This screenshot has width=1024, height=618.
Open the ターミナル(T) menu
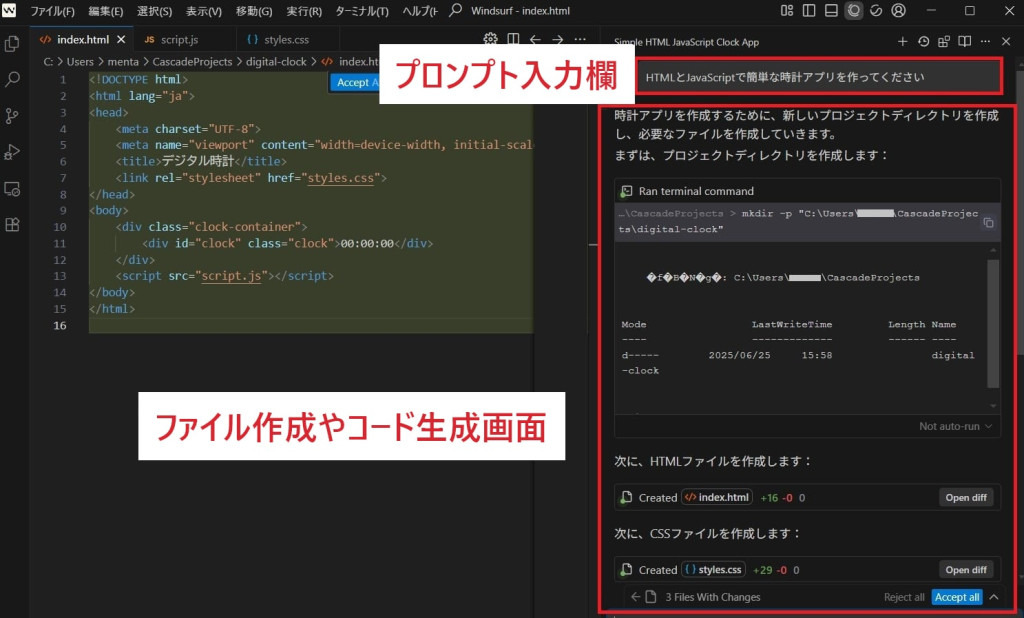click(362, 11)
